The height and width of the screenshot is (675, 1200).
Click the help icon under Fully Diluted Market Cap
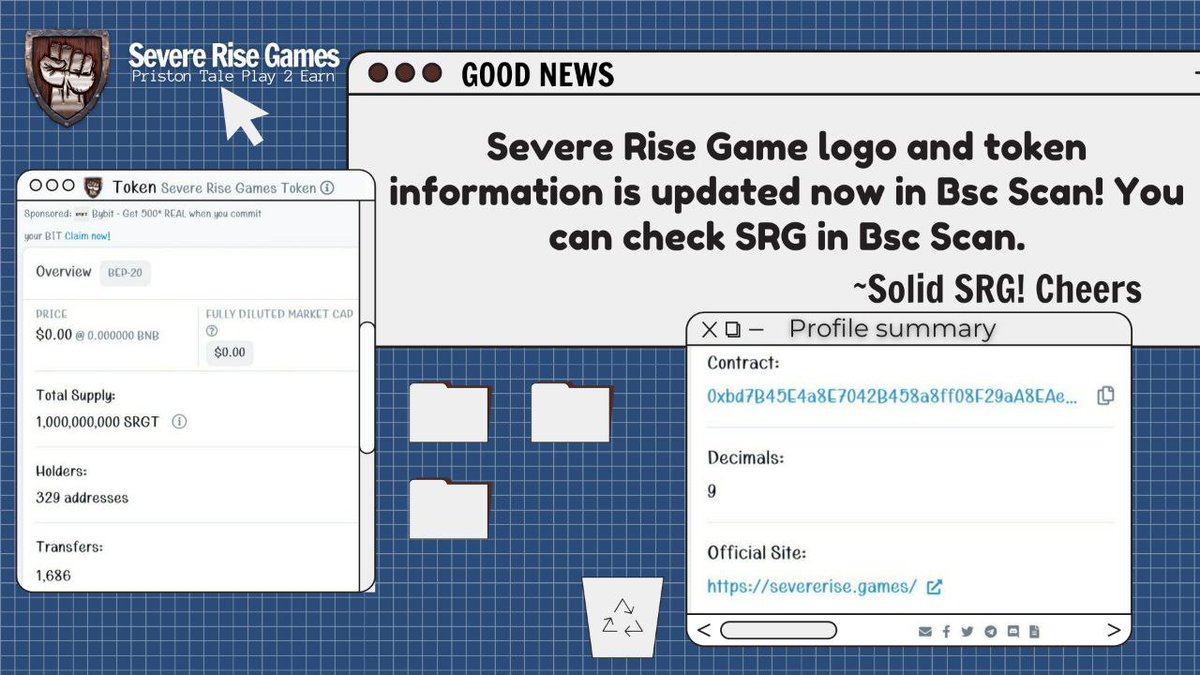pos(212,331)
